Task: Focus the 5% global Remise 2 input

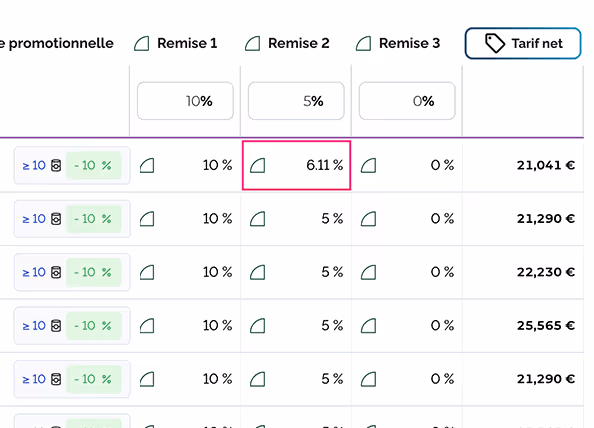Action: pyautogui.click(x=296, y=101)
